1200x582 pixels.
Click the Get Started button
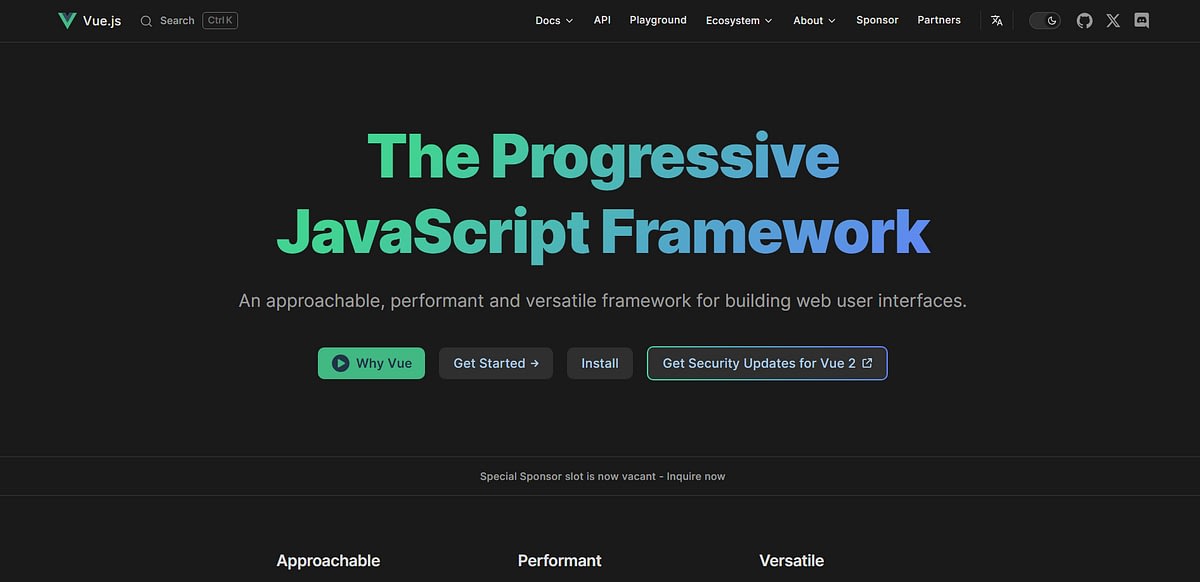click(495, 363)
